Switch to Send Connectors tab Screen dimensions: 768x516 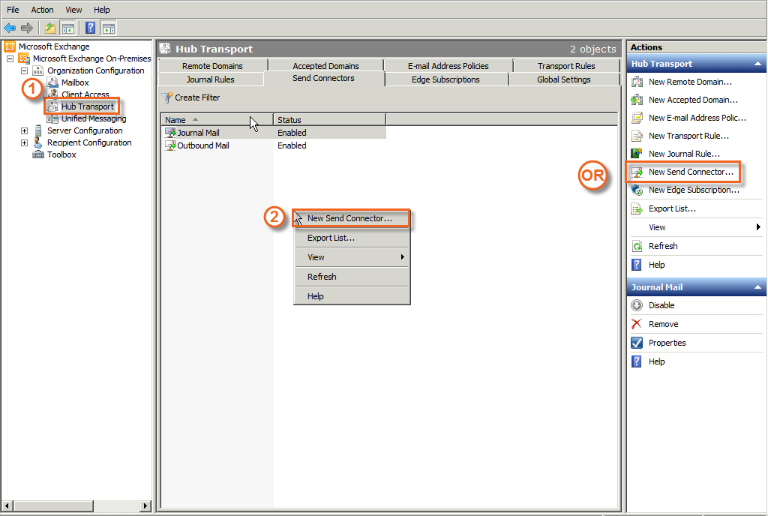(323, 78)
